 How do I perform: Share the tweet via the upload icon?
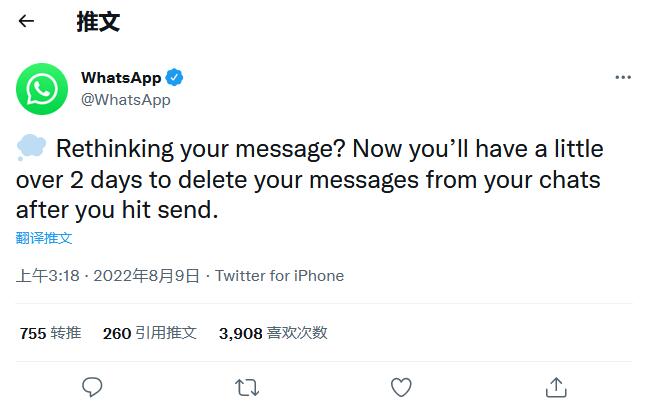click(x=556, y=387)
